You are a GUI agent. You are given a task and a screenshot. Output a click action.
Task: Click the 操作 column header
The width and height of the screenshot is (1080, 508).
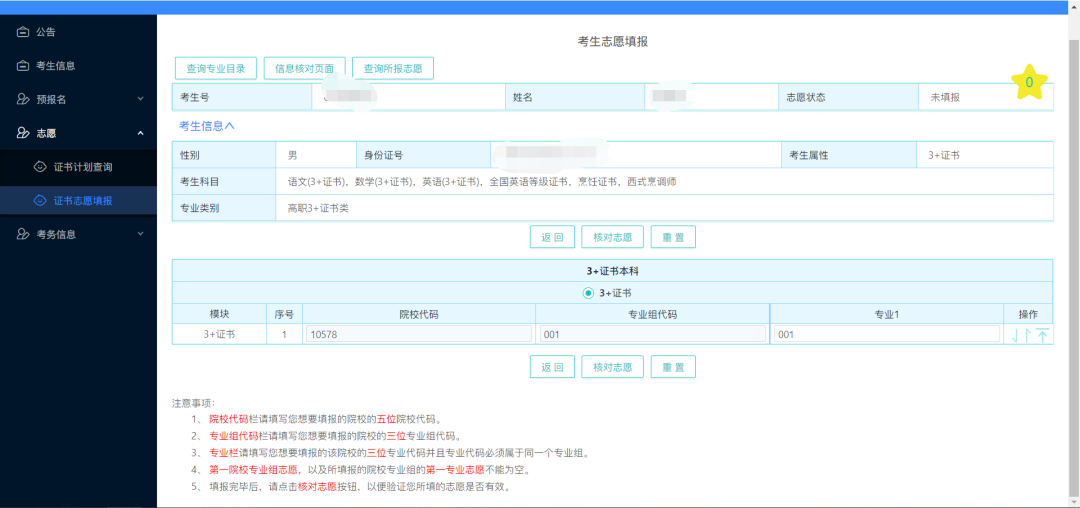pyautogui.click(x=1028, y=314)
